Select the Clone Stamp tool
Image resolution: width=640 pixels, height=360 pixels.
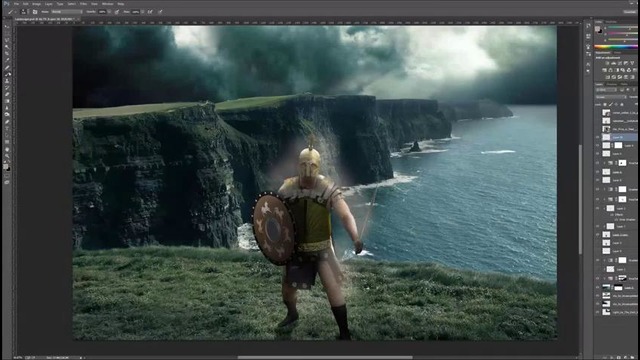[x=7, y=81]
